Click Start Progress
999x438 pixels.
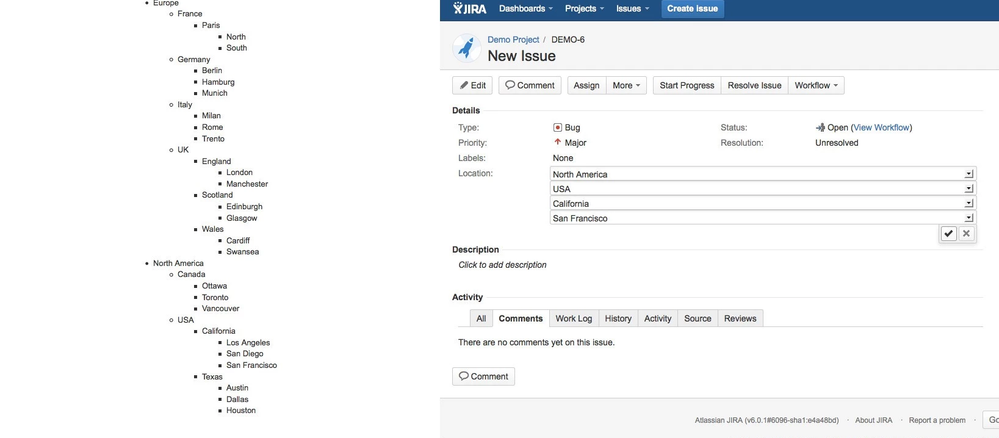687,85
